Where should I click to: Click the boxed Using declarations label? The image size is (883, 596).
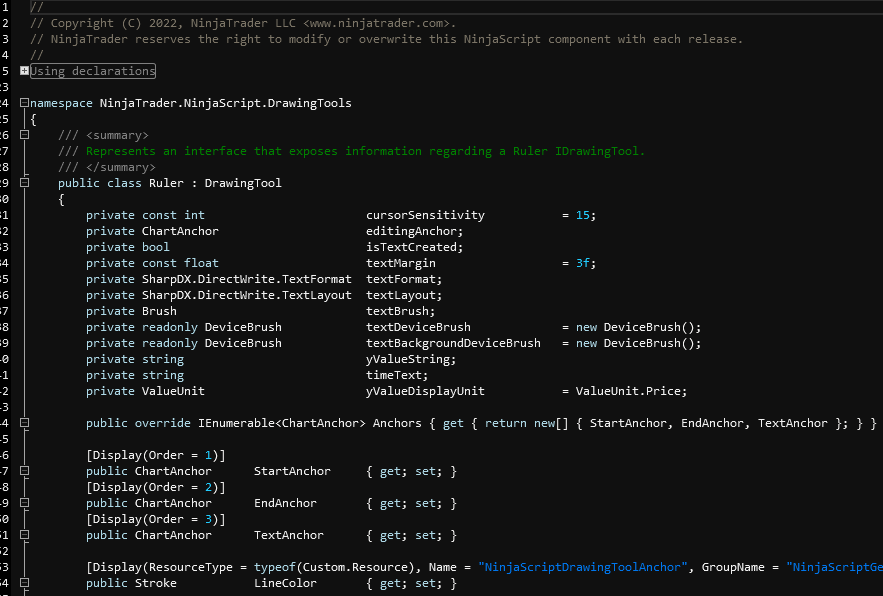point(93,71)
